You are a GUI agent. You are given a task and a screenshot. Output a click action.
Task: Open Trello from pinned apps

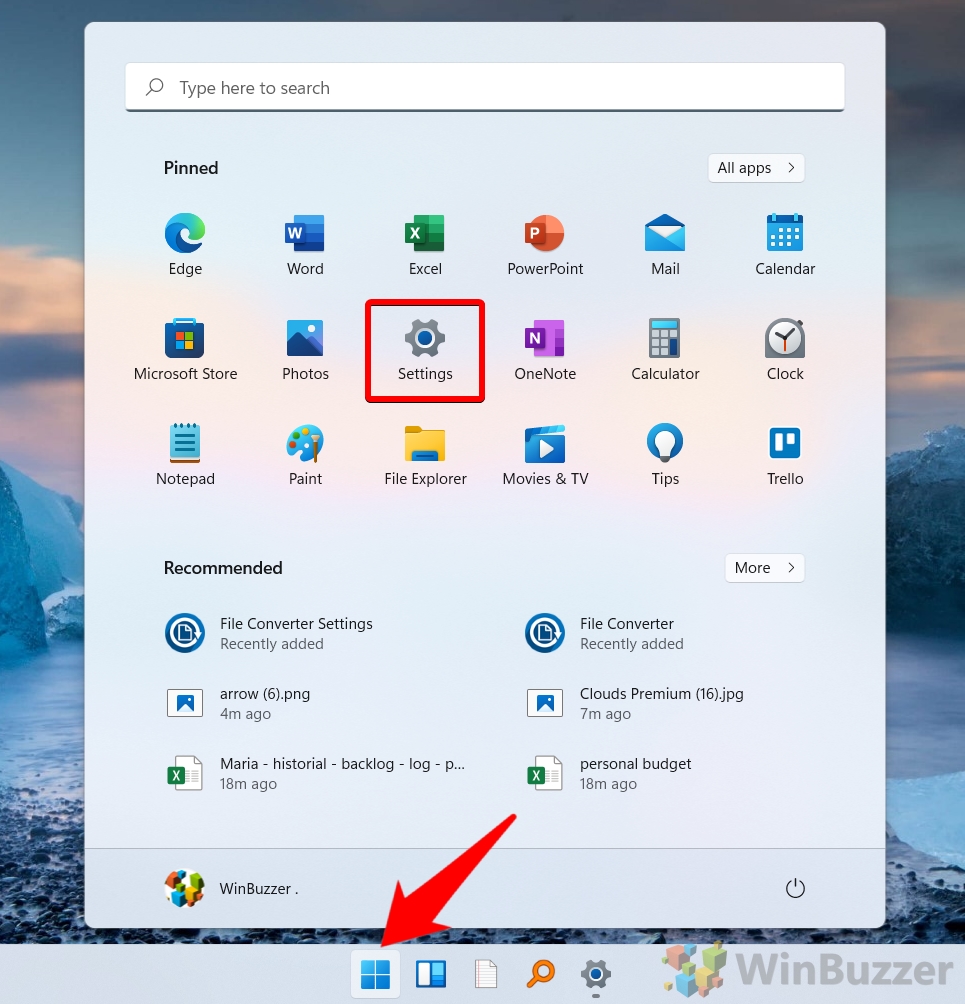pos(785,455)
